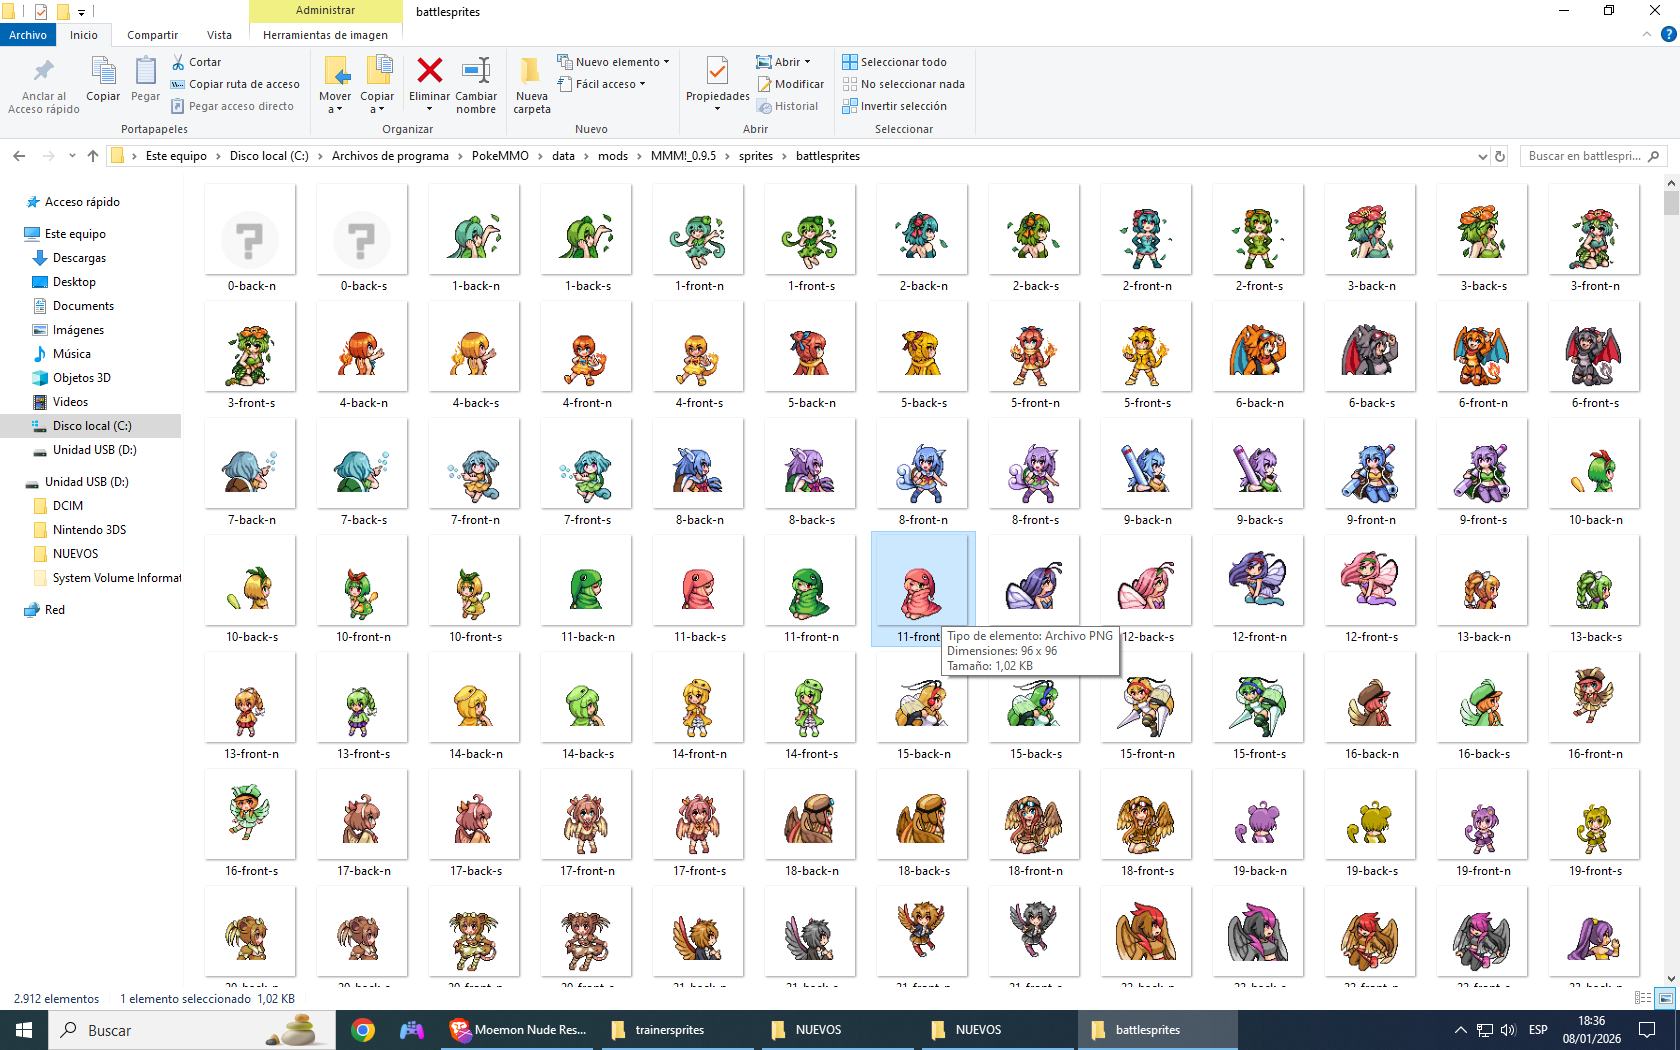Click the Nueva carpeta icon

tap(531, 70)
